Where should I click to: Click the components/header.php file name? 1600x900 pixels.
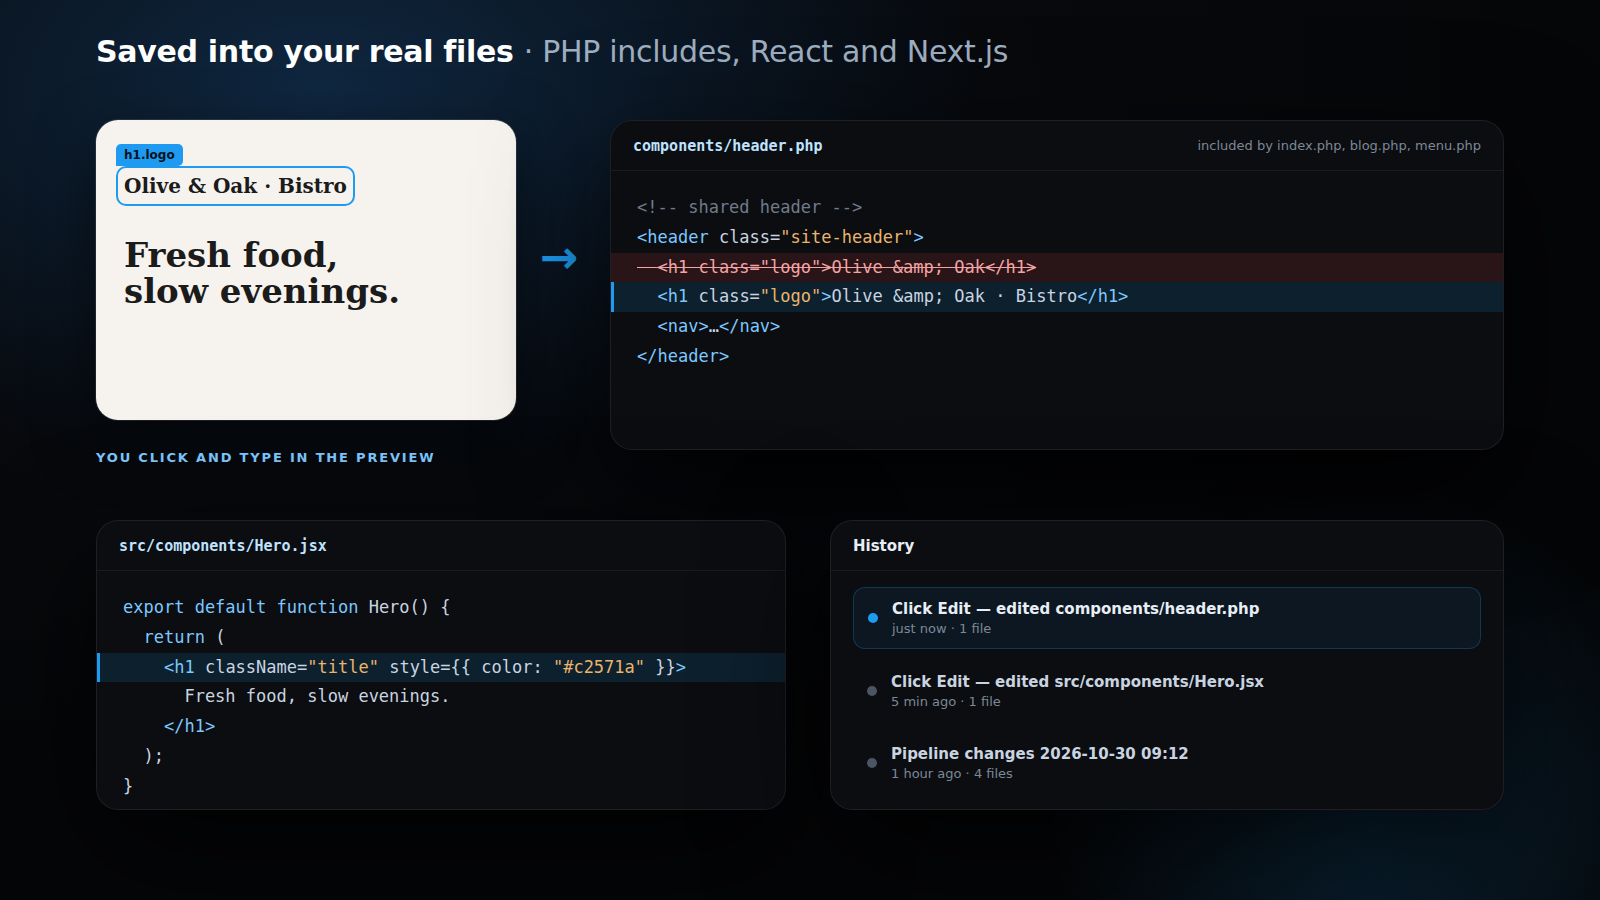728,146
